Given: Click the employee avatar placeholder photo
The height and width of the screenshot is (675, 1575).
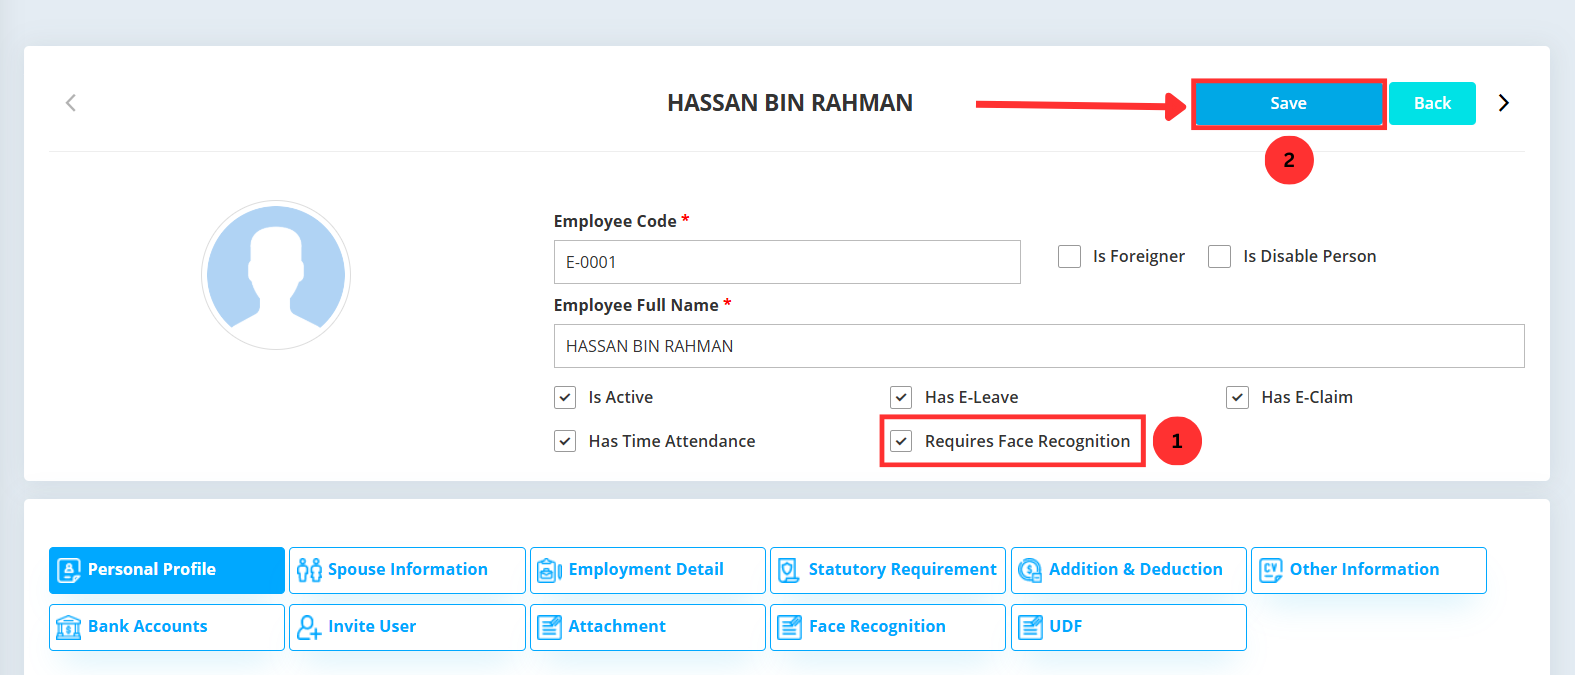Looking at the screenshot, I should pyautogui.click(x=276, y=275).
